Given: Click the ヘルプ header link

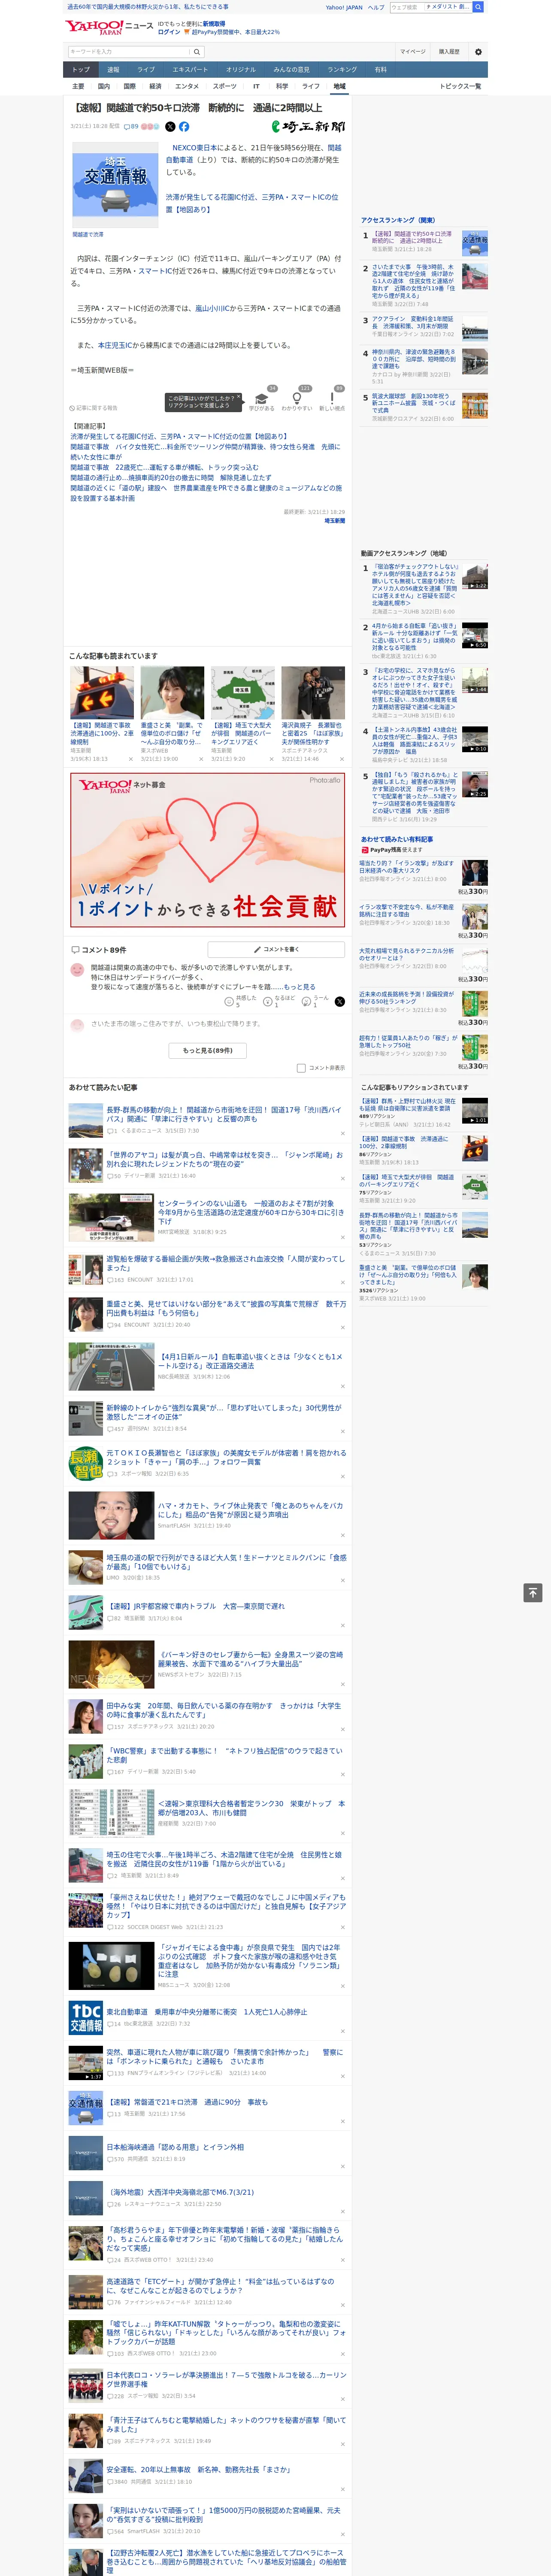Looking at the screenshot, I should pos(375,7).
